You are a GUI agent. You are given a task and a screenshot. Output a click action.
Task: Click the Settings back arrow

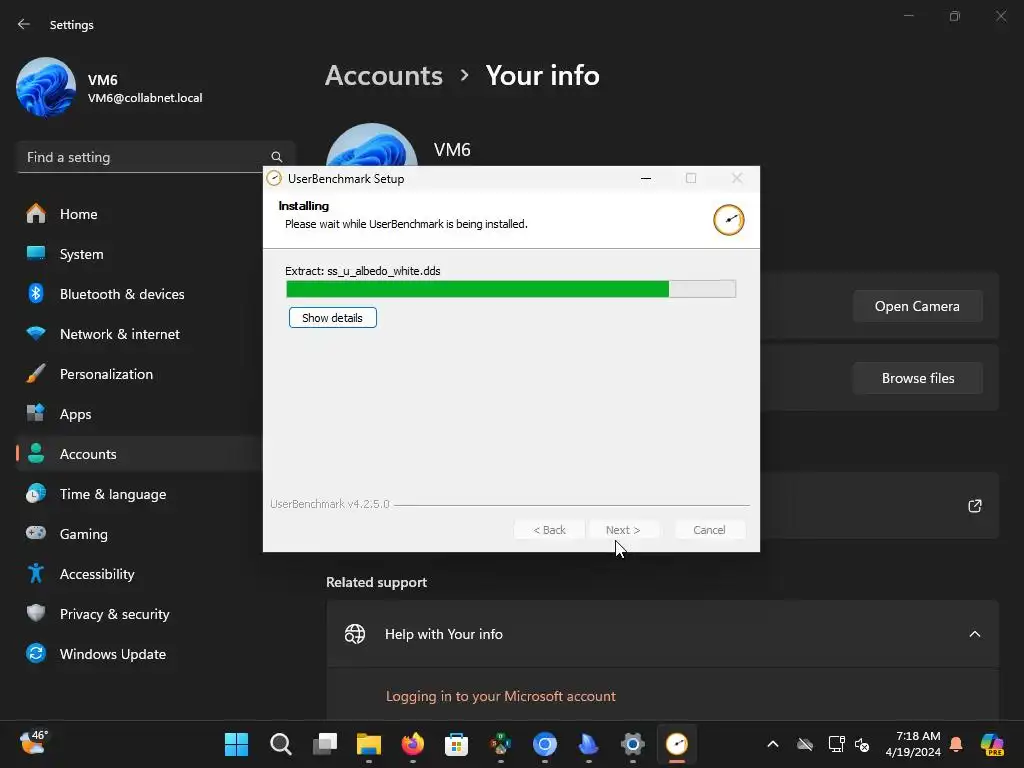24,24
